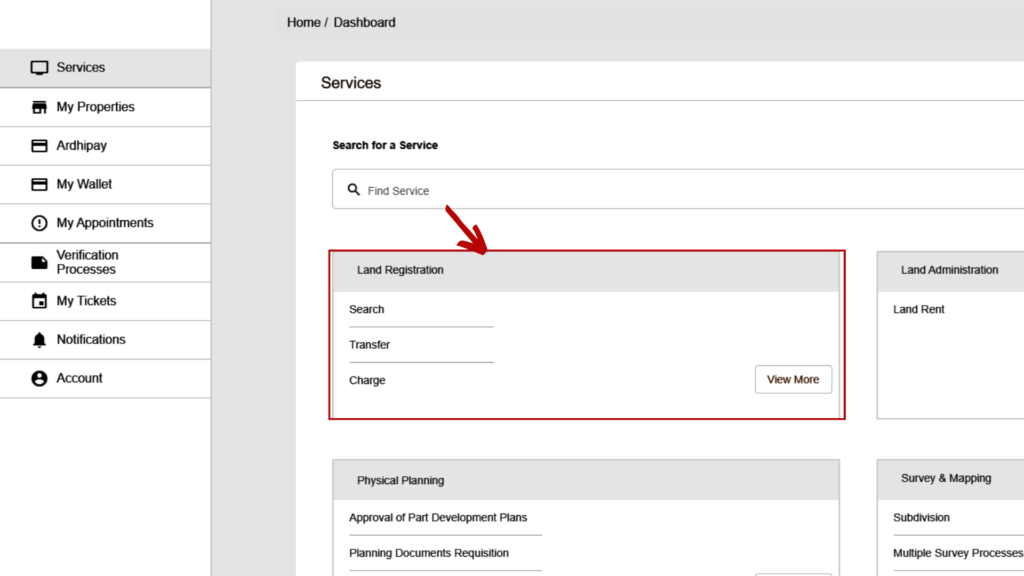Image resolution: width=1024 pixels, height=576 pixels.
Task: Click the My Properties store icon
Action: [x=39, y=107]
